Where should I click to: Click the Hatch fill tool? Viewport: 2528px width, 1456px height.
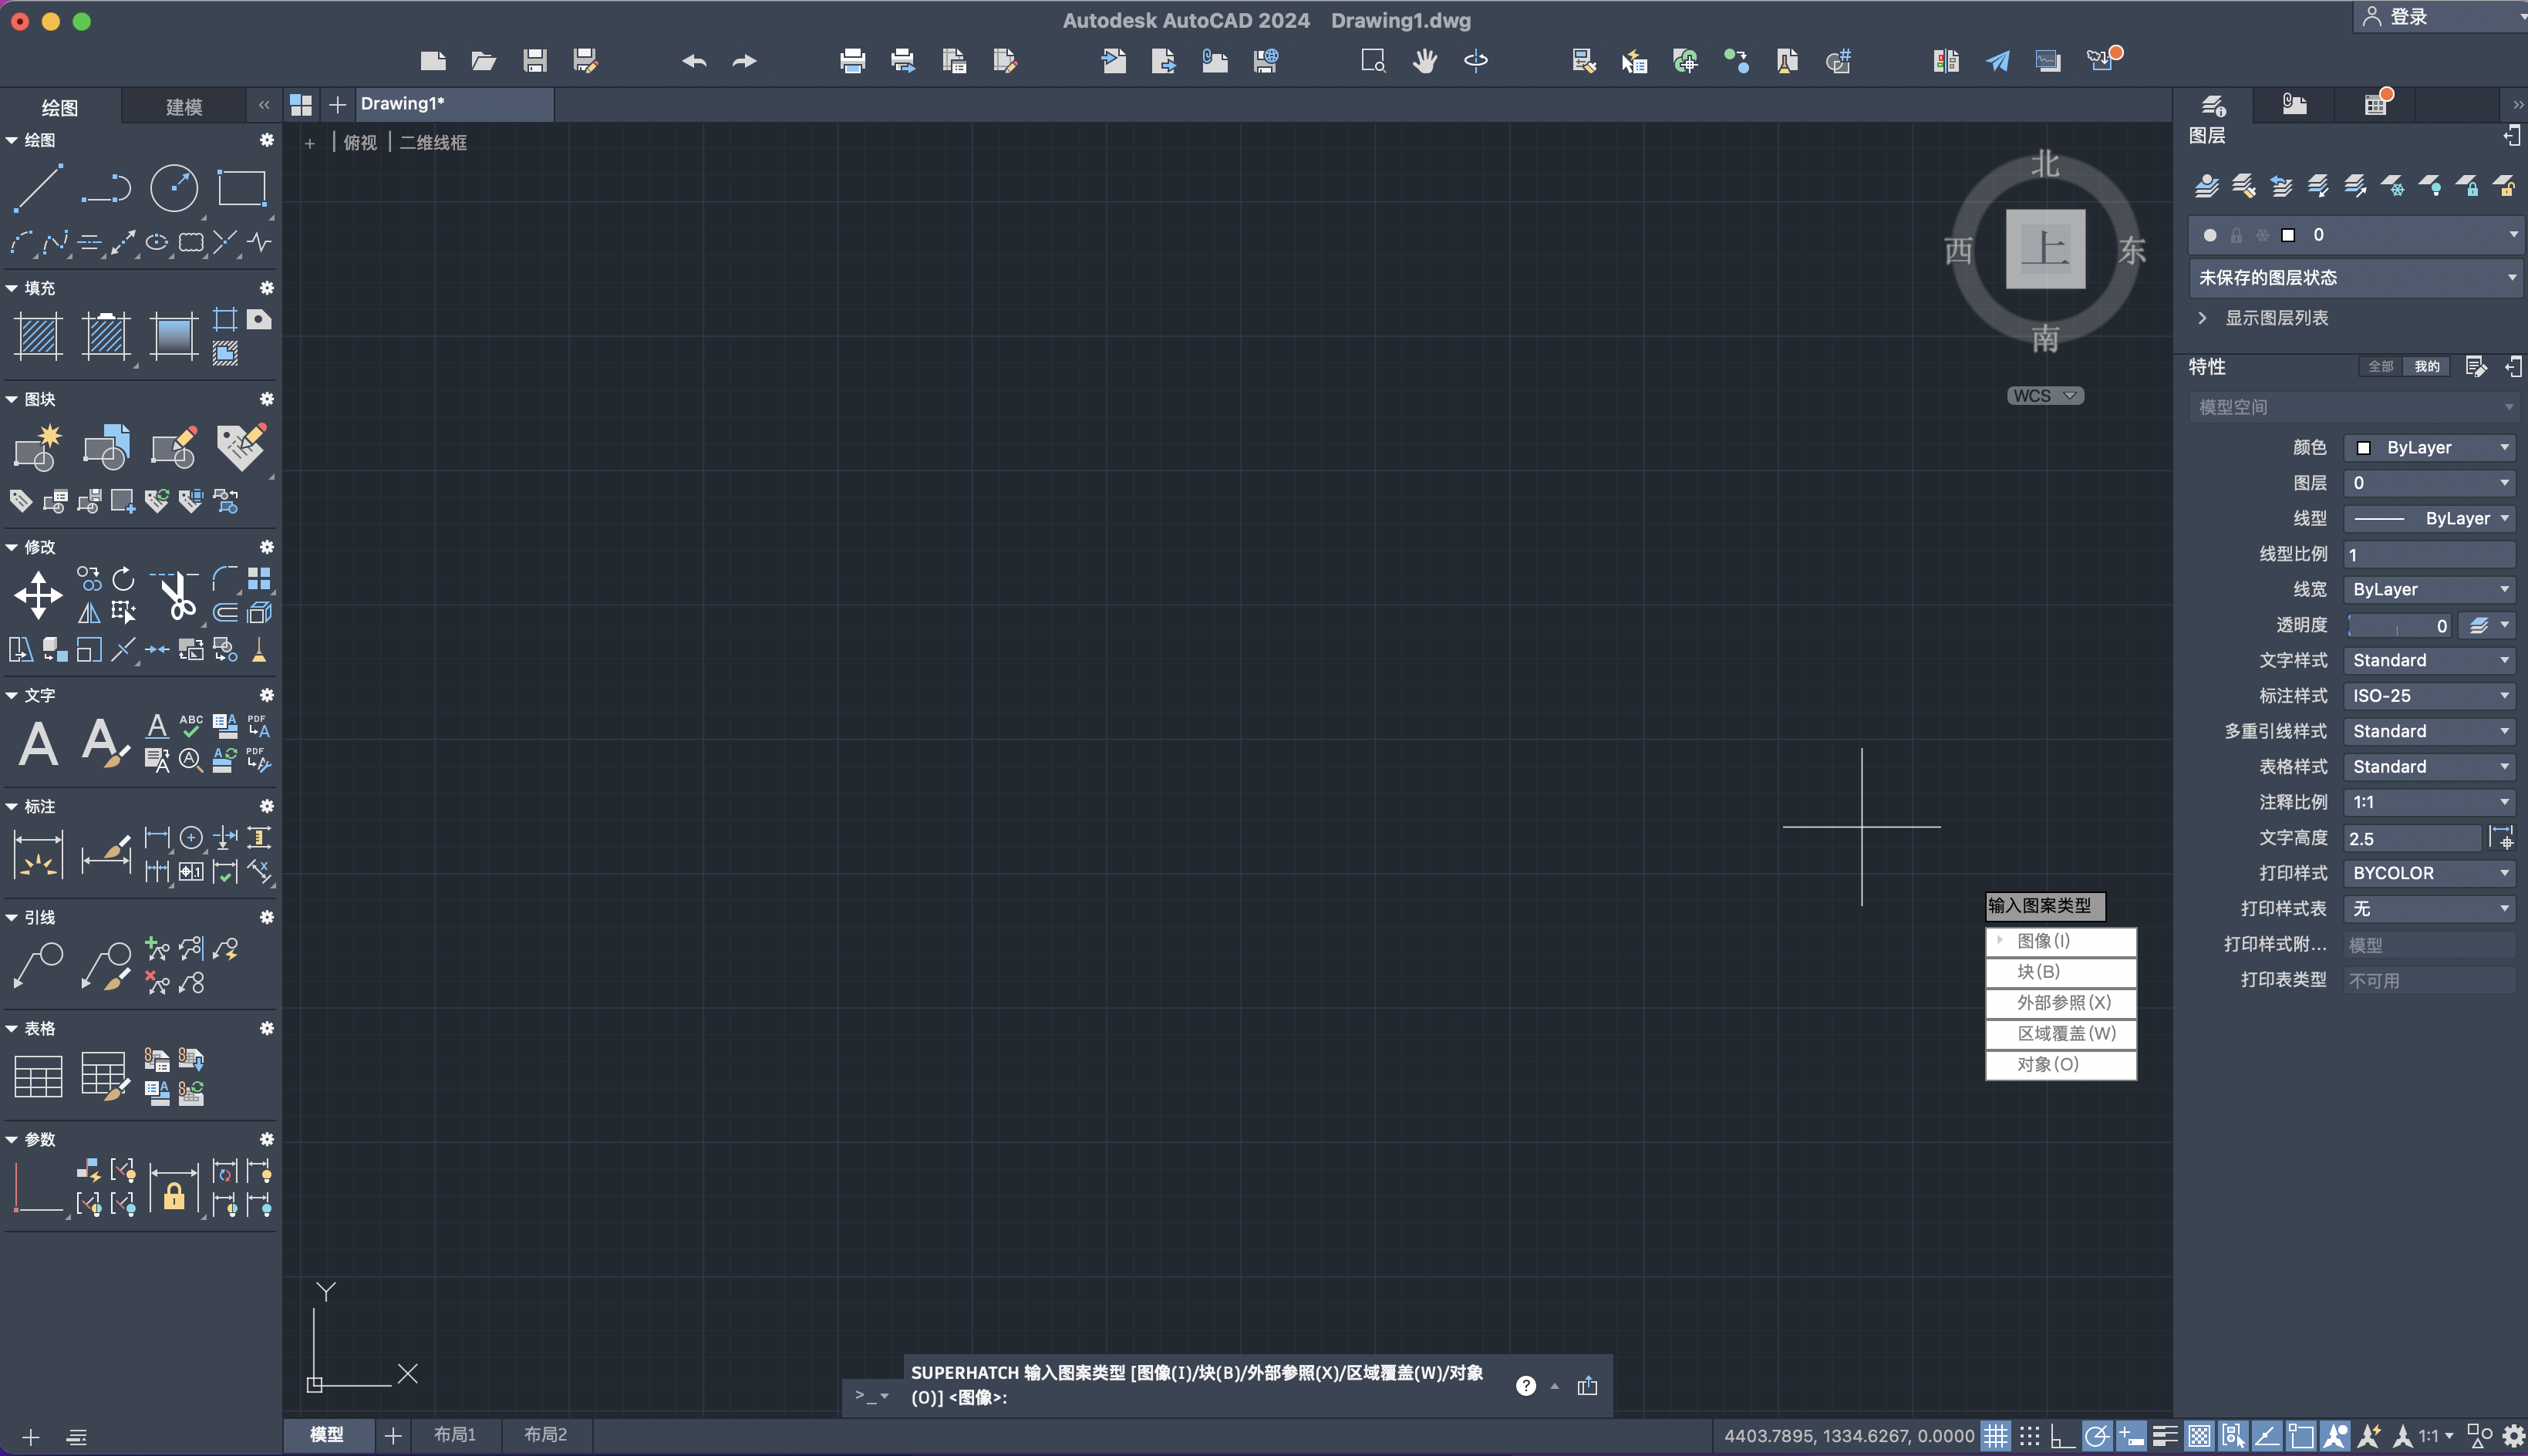[38, 336]
